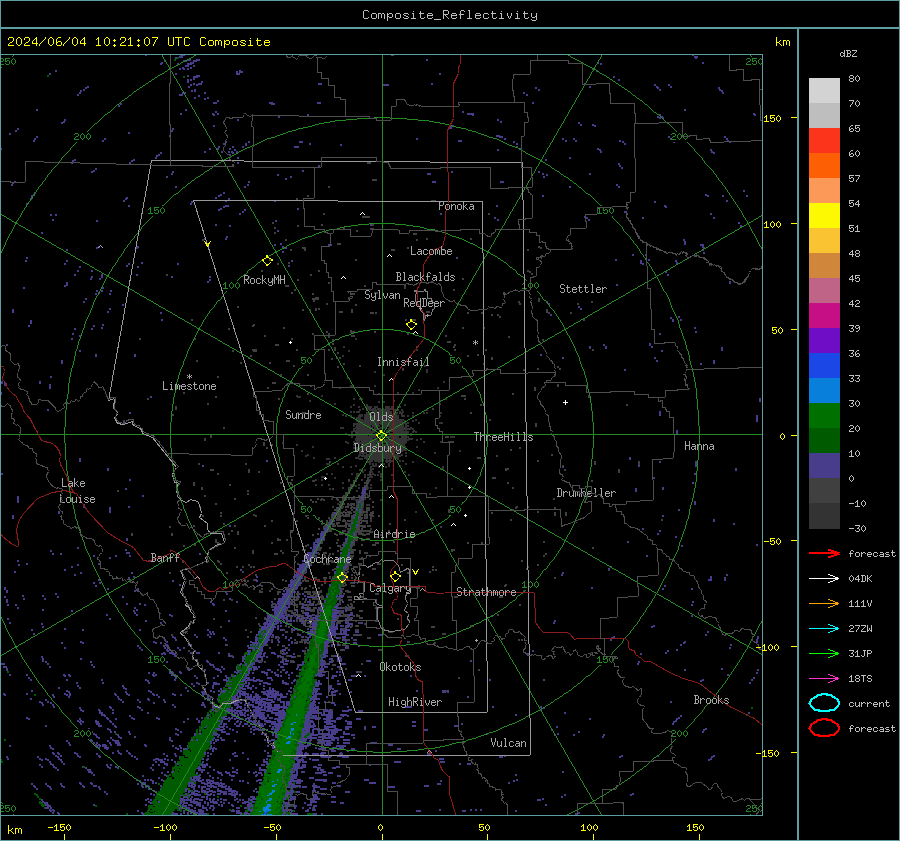Click the yellow diamond marker near RockyMH

[x=267, y=261]
